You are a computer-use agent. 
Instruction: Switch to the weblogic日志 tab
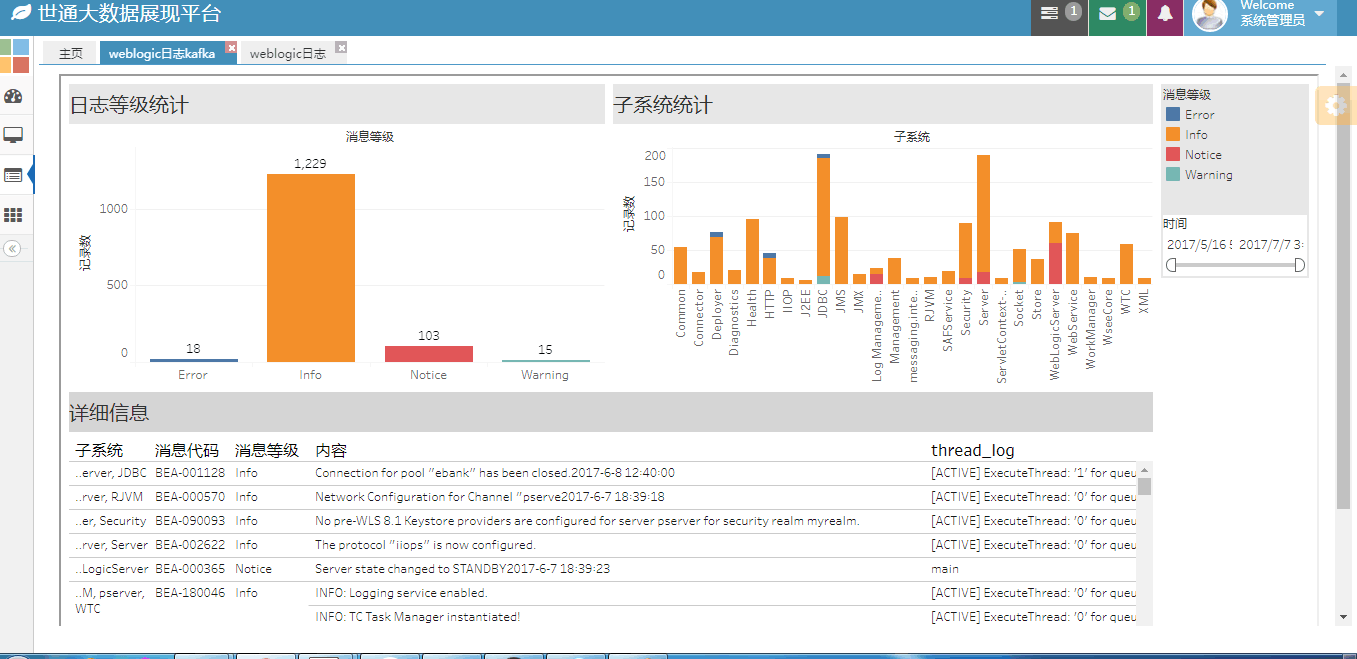287,54
